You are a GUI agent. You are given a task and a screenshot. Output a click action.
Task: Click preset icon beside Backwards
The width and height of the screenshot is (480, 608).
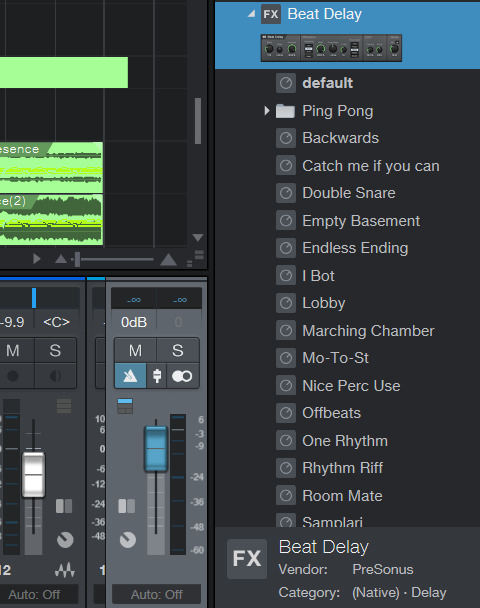(286, 138)
